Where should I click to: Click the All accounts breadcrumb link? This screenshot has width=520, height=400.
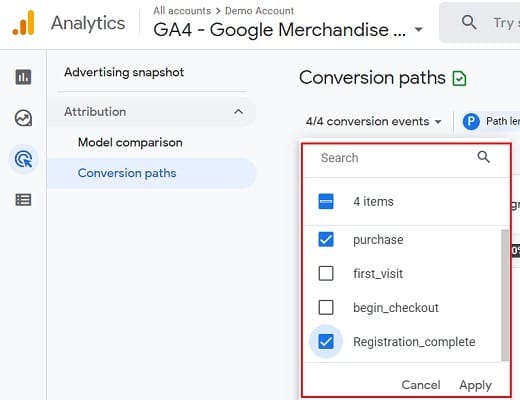coord(182,11)
